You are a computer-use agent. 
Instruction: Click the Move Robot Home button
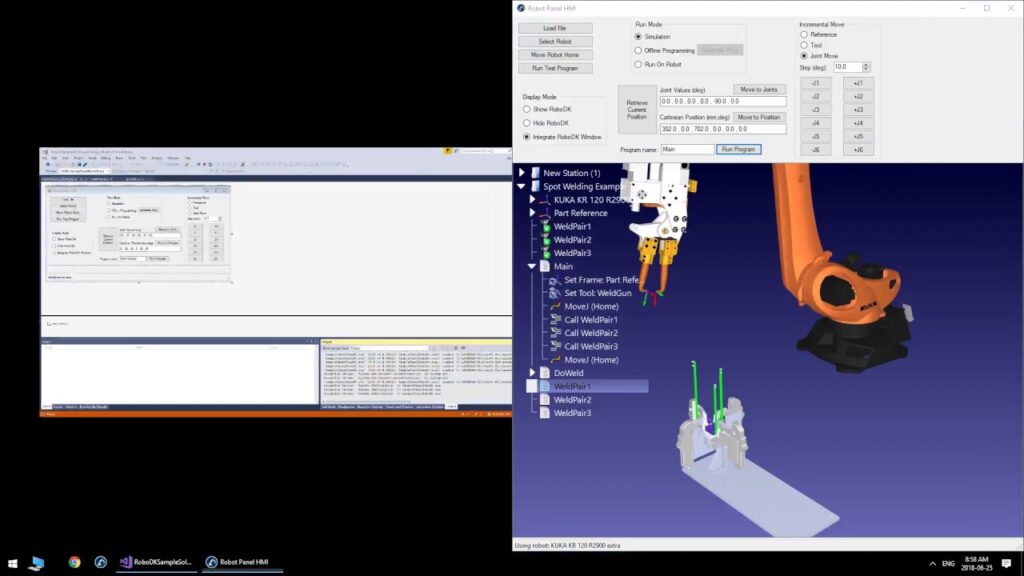[x=555, y=55]
